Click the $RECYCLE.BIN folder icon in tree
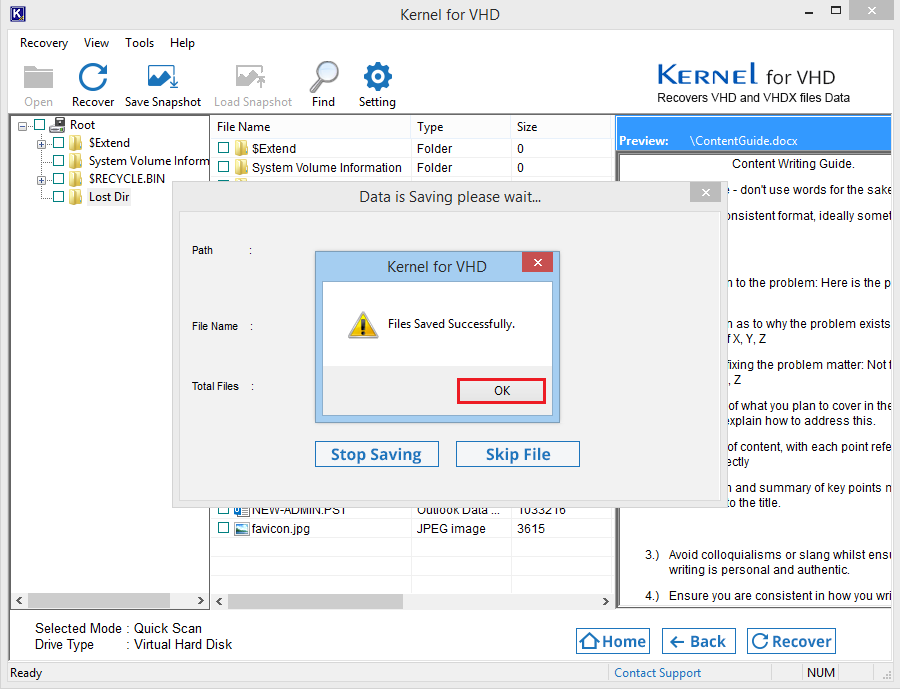This screenshot has height=689, width=900. point(76,179)
